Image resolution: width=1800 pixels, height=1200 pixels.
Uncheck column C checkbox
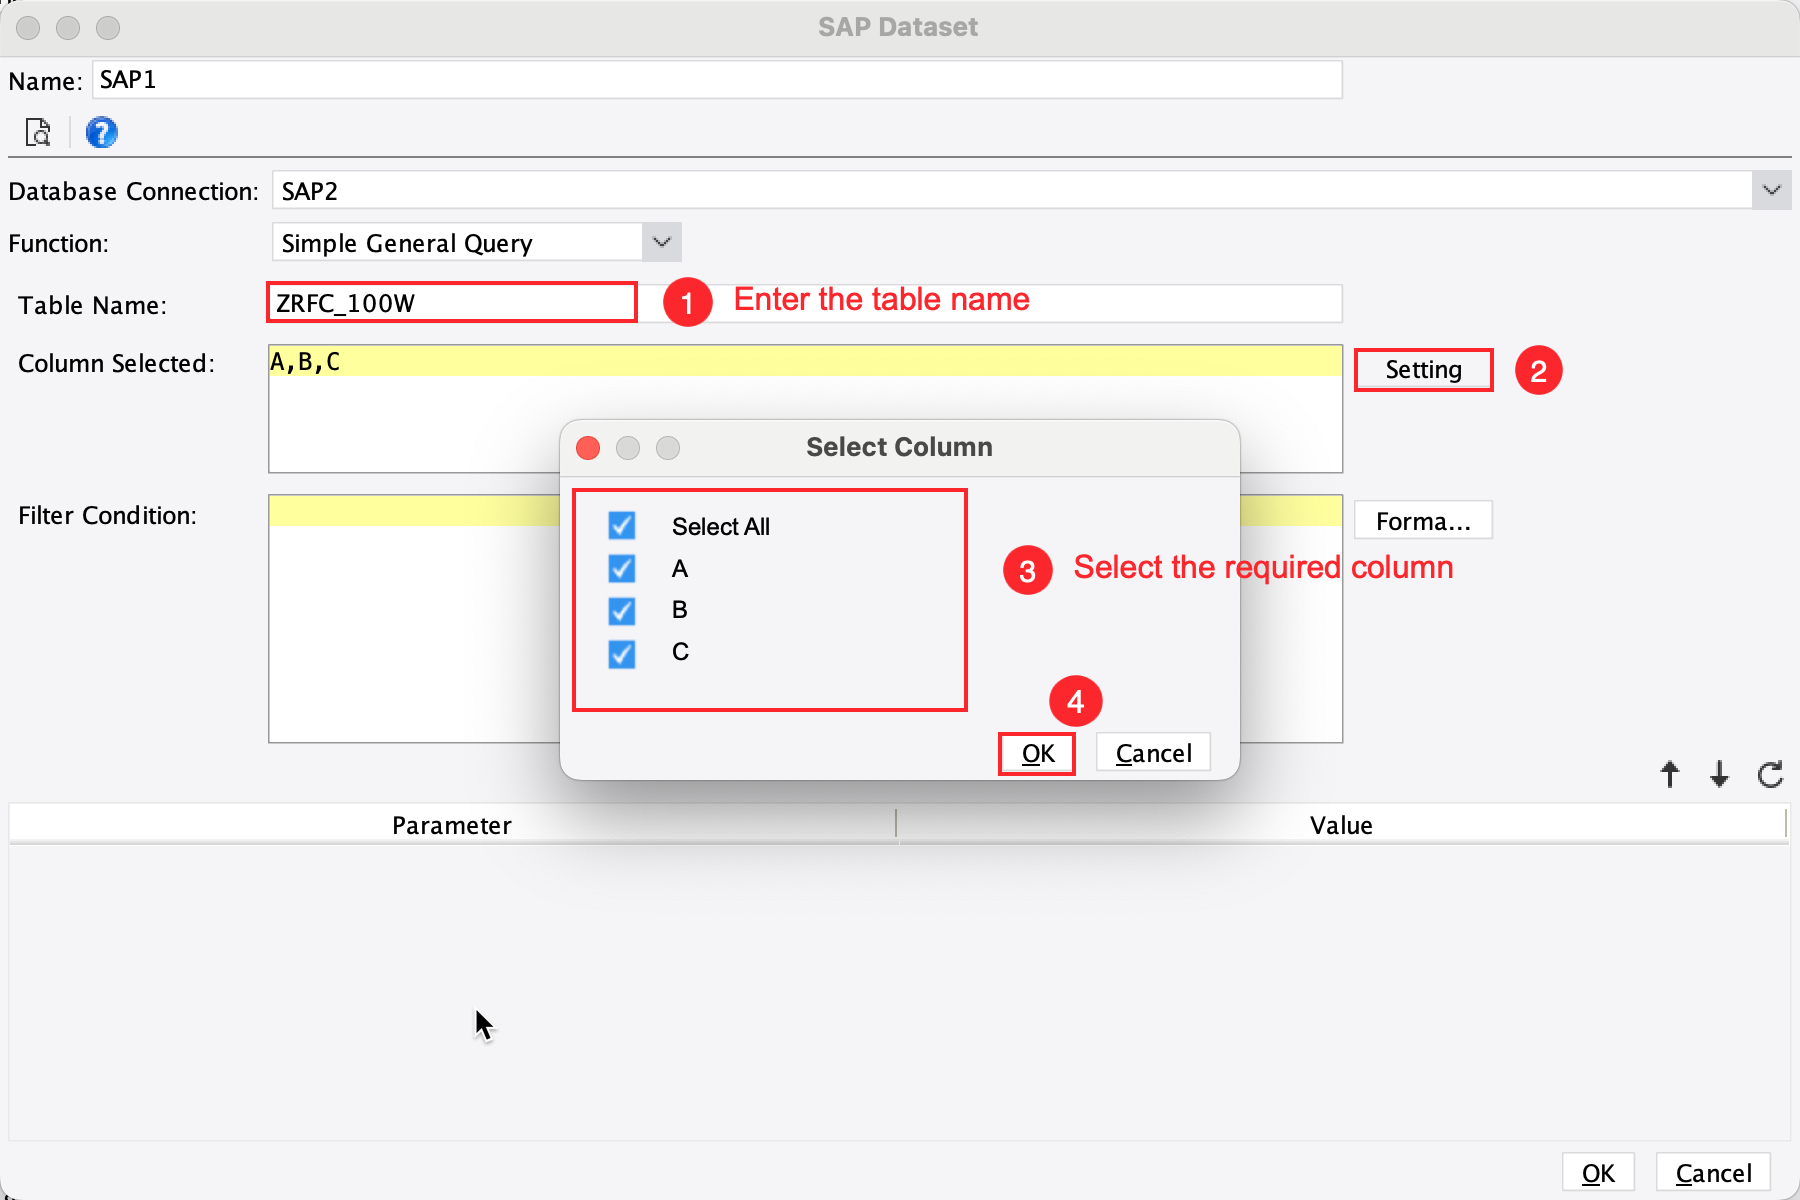coord(622,653)
